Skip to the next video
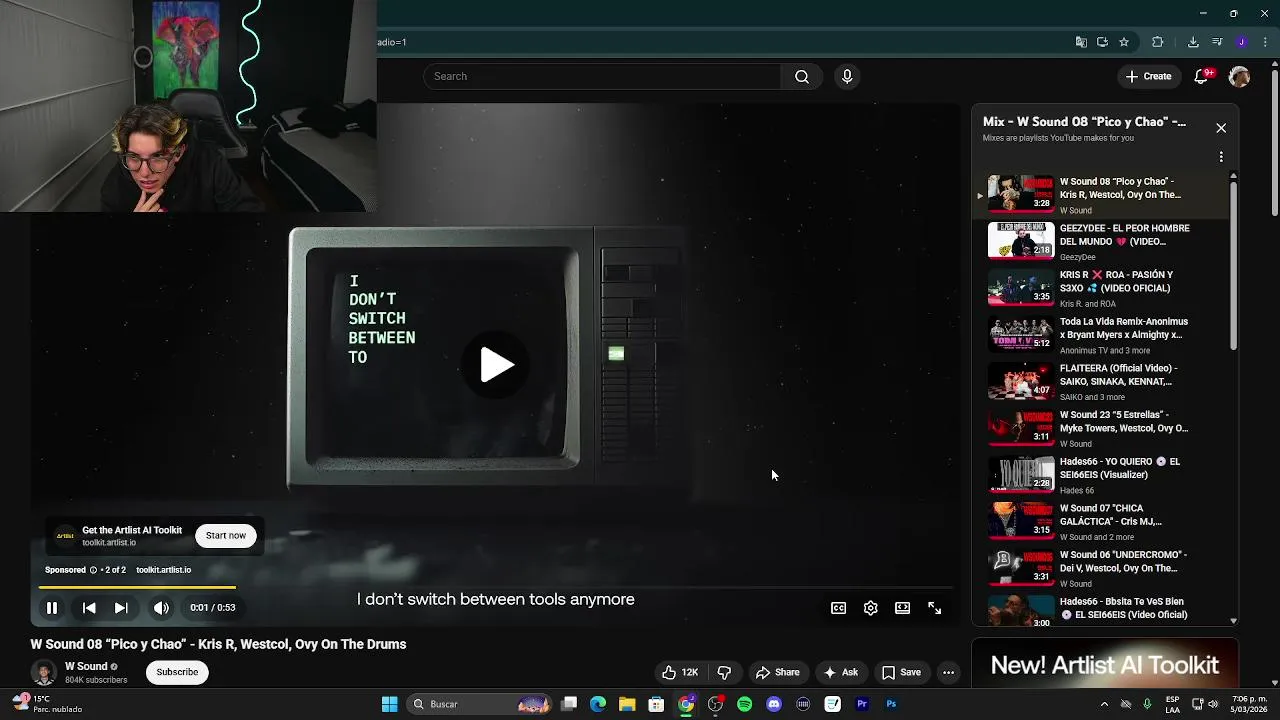The image size is (1280, 720). coord(121,607)
